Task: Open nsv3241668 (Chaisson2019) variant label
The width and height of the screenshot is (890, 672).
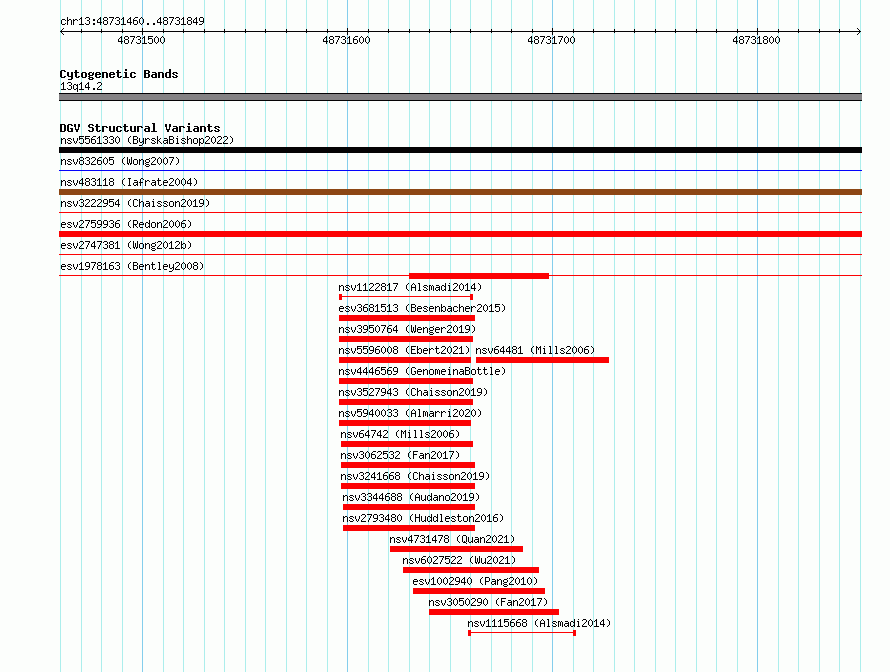Action: (415, 476)
